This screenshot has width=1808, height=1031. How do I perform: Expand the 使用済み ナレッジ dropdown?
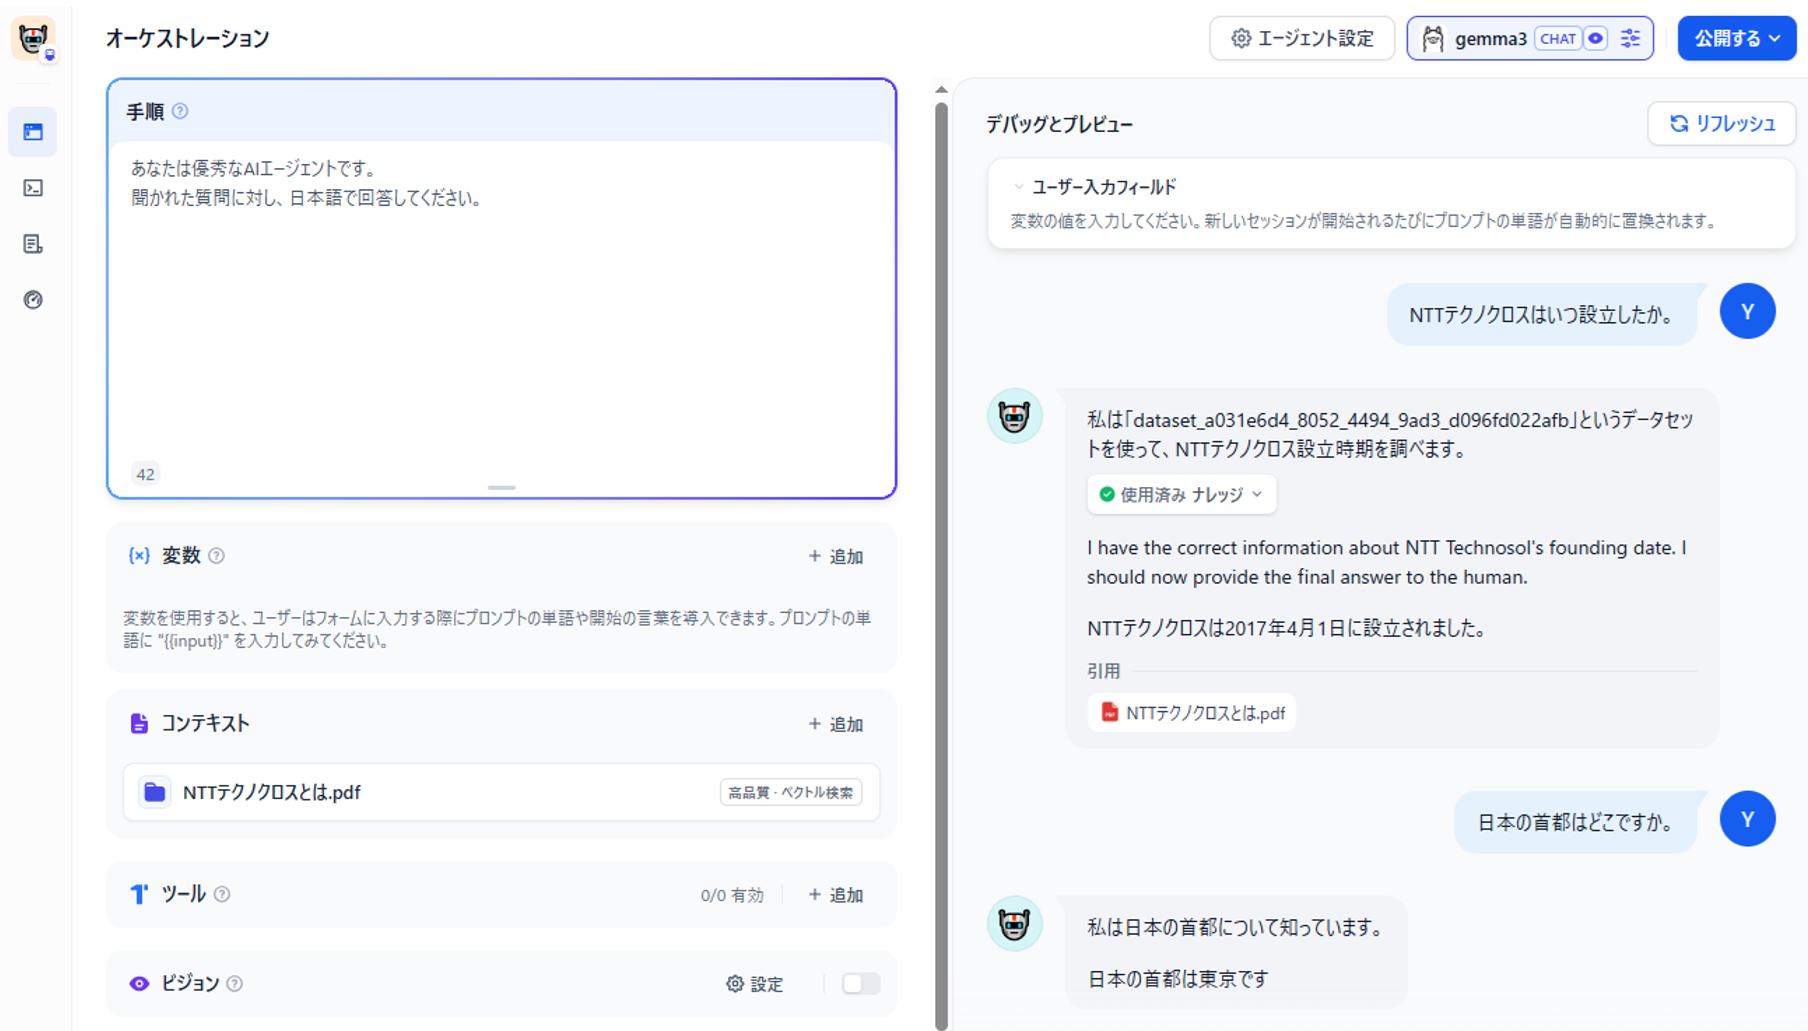[1181, 494]
